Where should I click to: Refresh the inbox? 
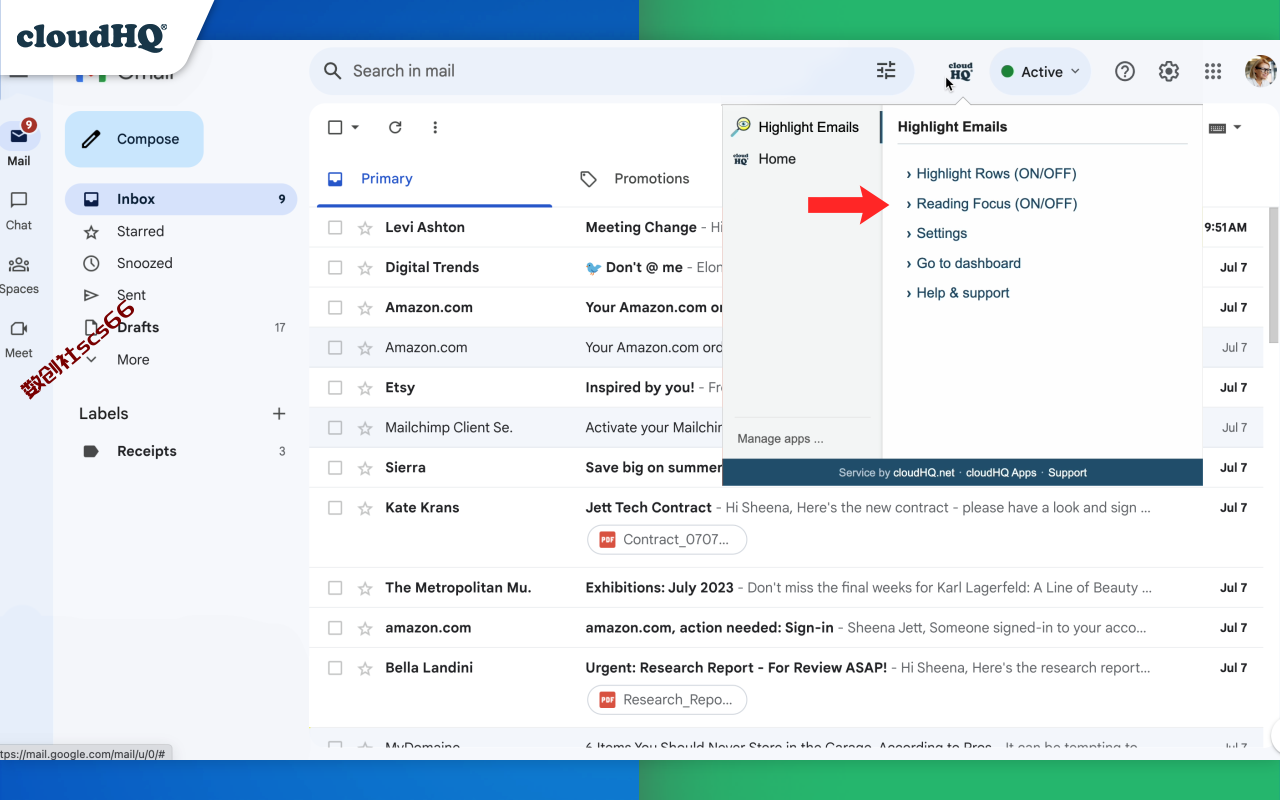tap(395, 127)
